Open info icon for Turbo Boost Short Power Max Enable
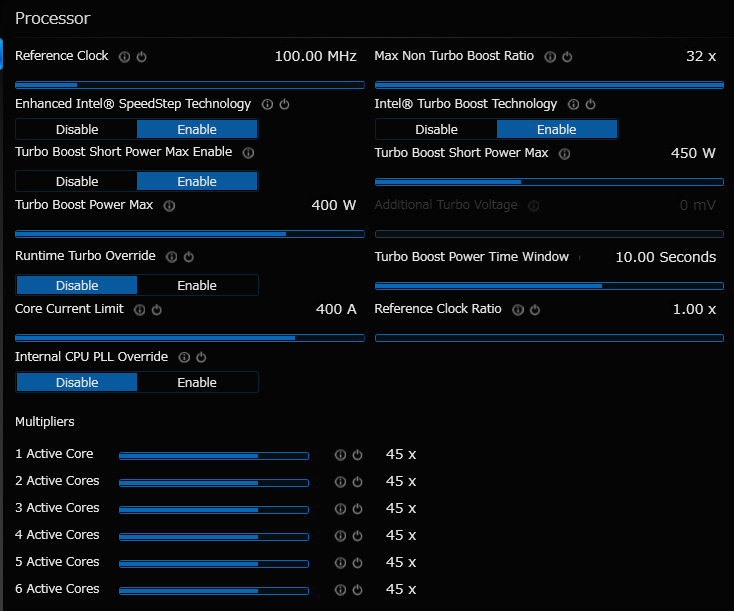The height and width of the screenshot is (611, 734). [x=248, y=153]
